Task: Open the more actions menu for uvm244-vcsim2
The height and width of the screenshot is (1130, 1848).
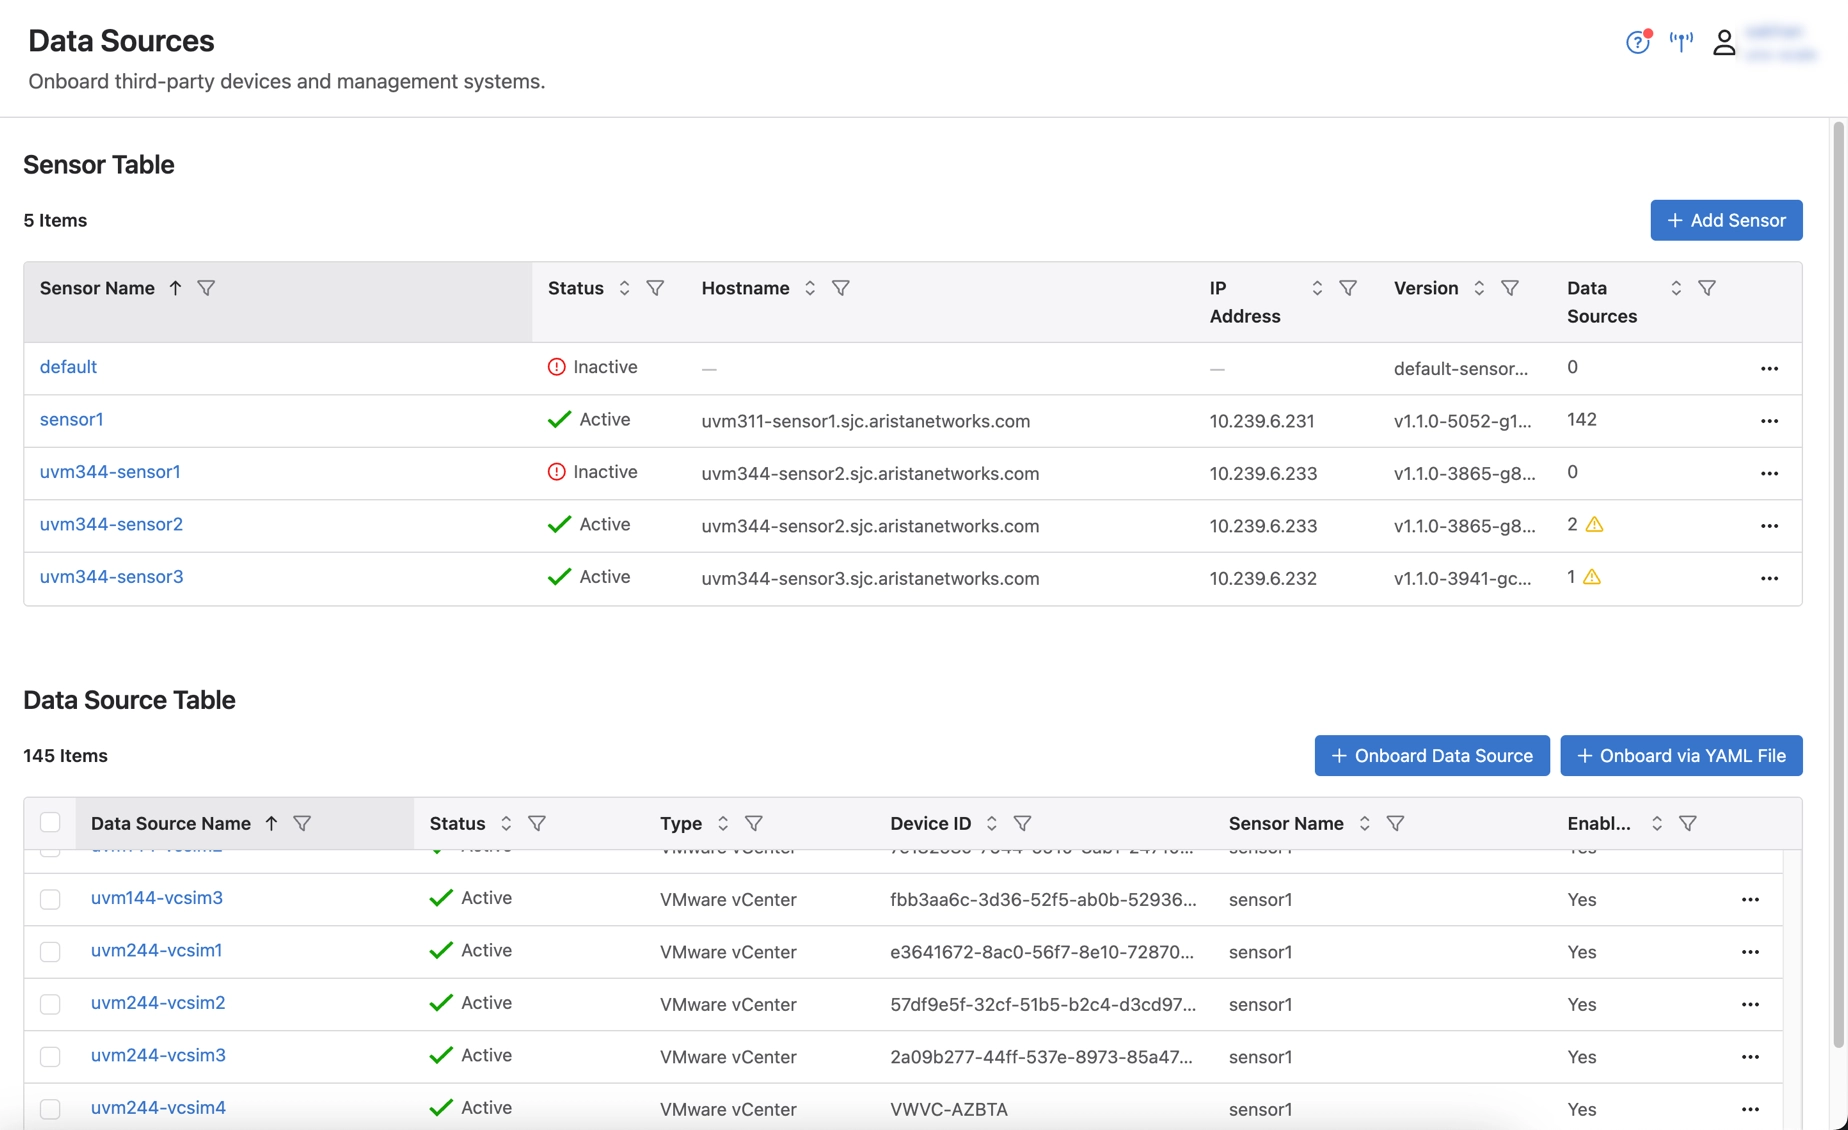Action: pyautogui.click(x=1750, y=1004)
